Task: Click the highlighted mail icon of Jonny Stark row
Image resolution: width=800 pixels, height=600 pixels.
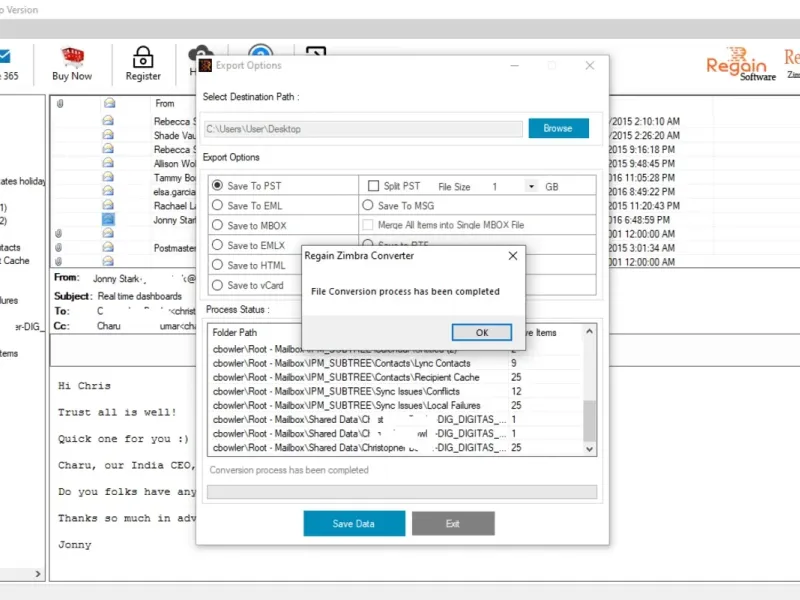Action: coord(108,219)
